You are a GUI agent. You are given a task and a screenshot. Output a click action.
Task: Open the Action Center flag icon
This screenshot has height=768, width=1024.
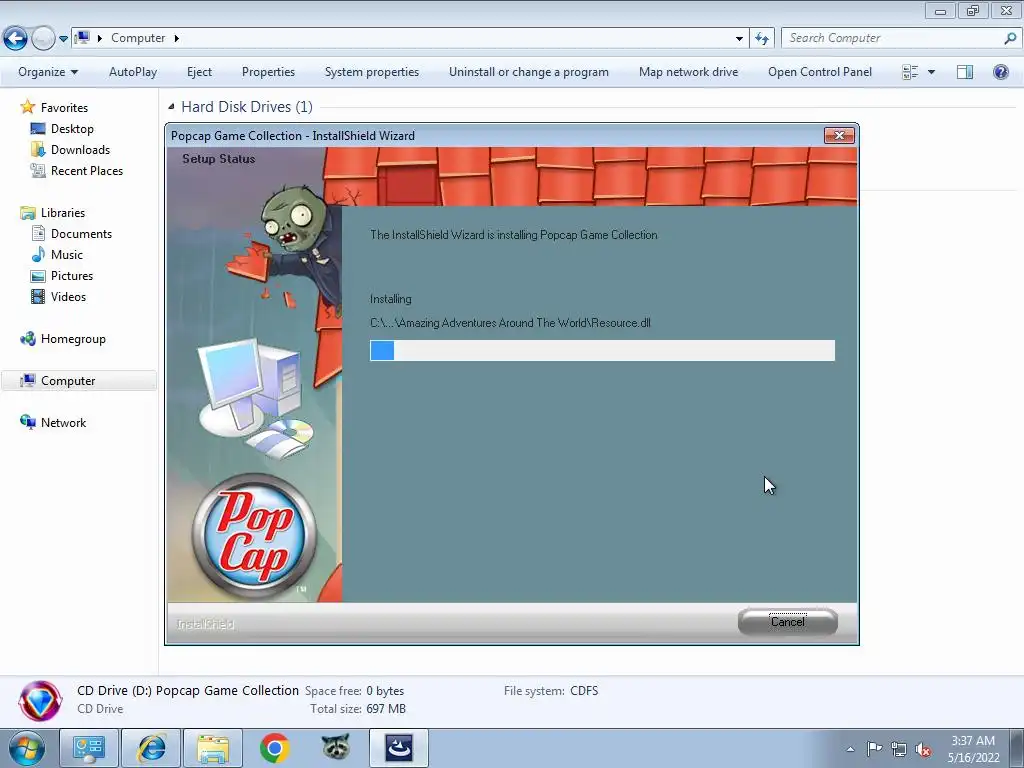[874, 749]
